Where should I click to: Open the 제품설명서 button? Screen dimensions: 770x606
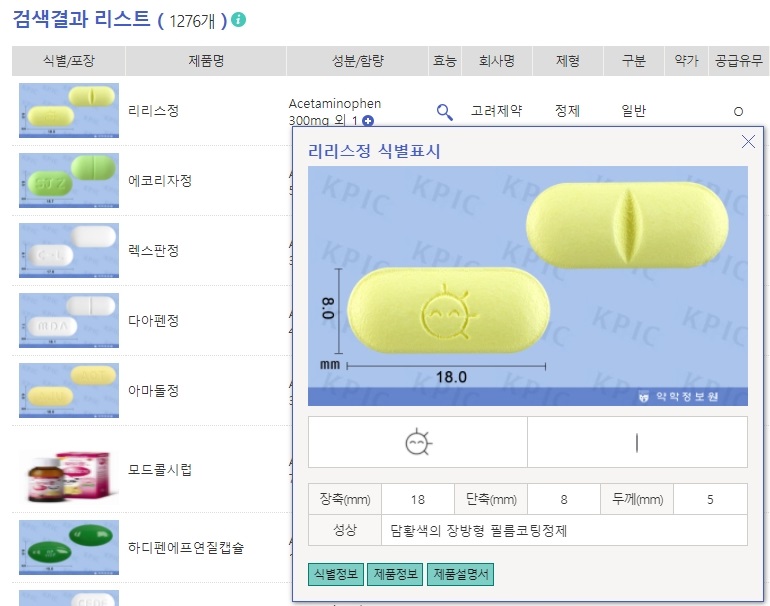coord(461,574)
